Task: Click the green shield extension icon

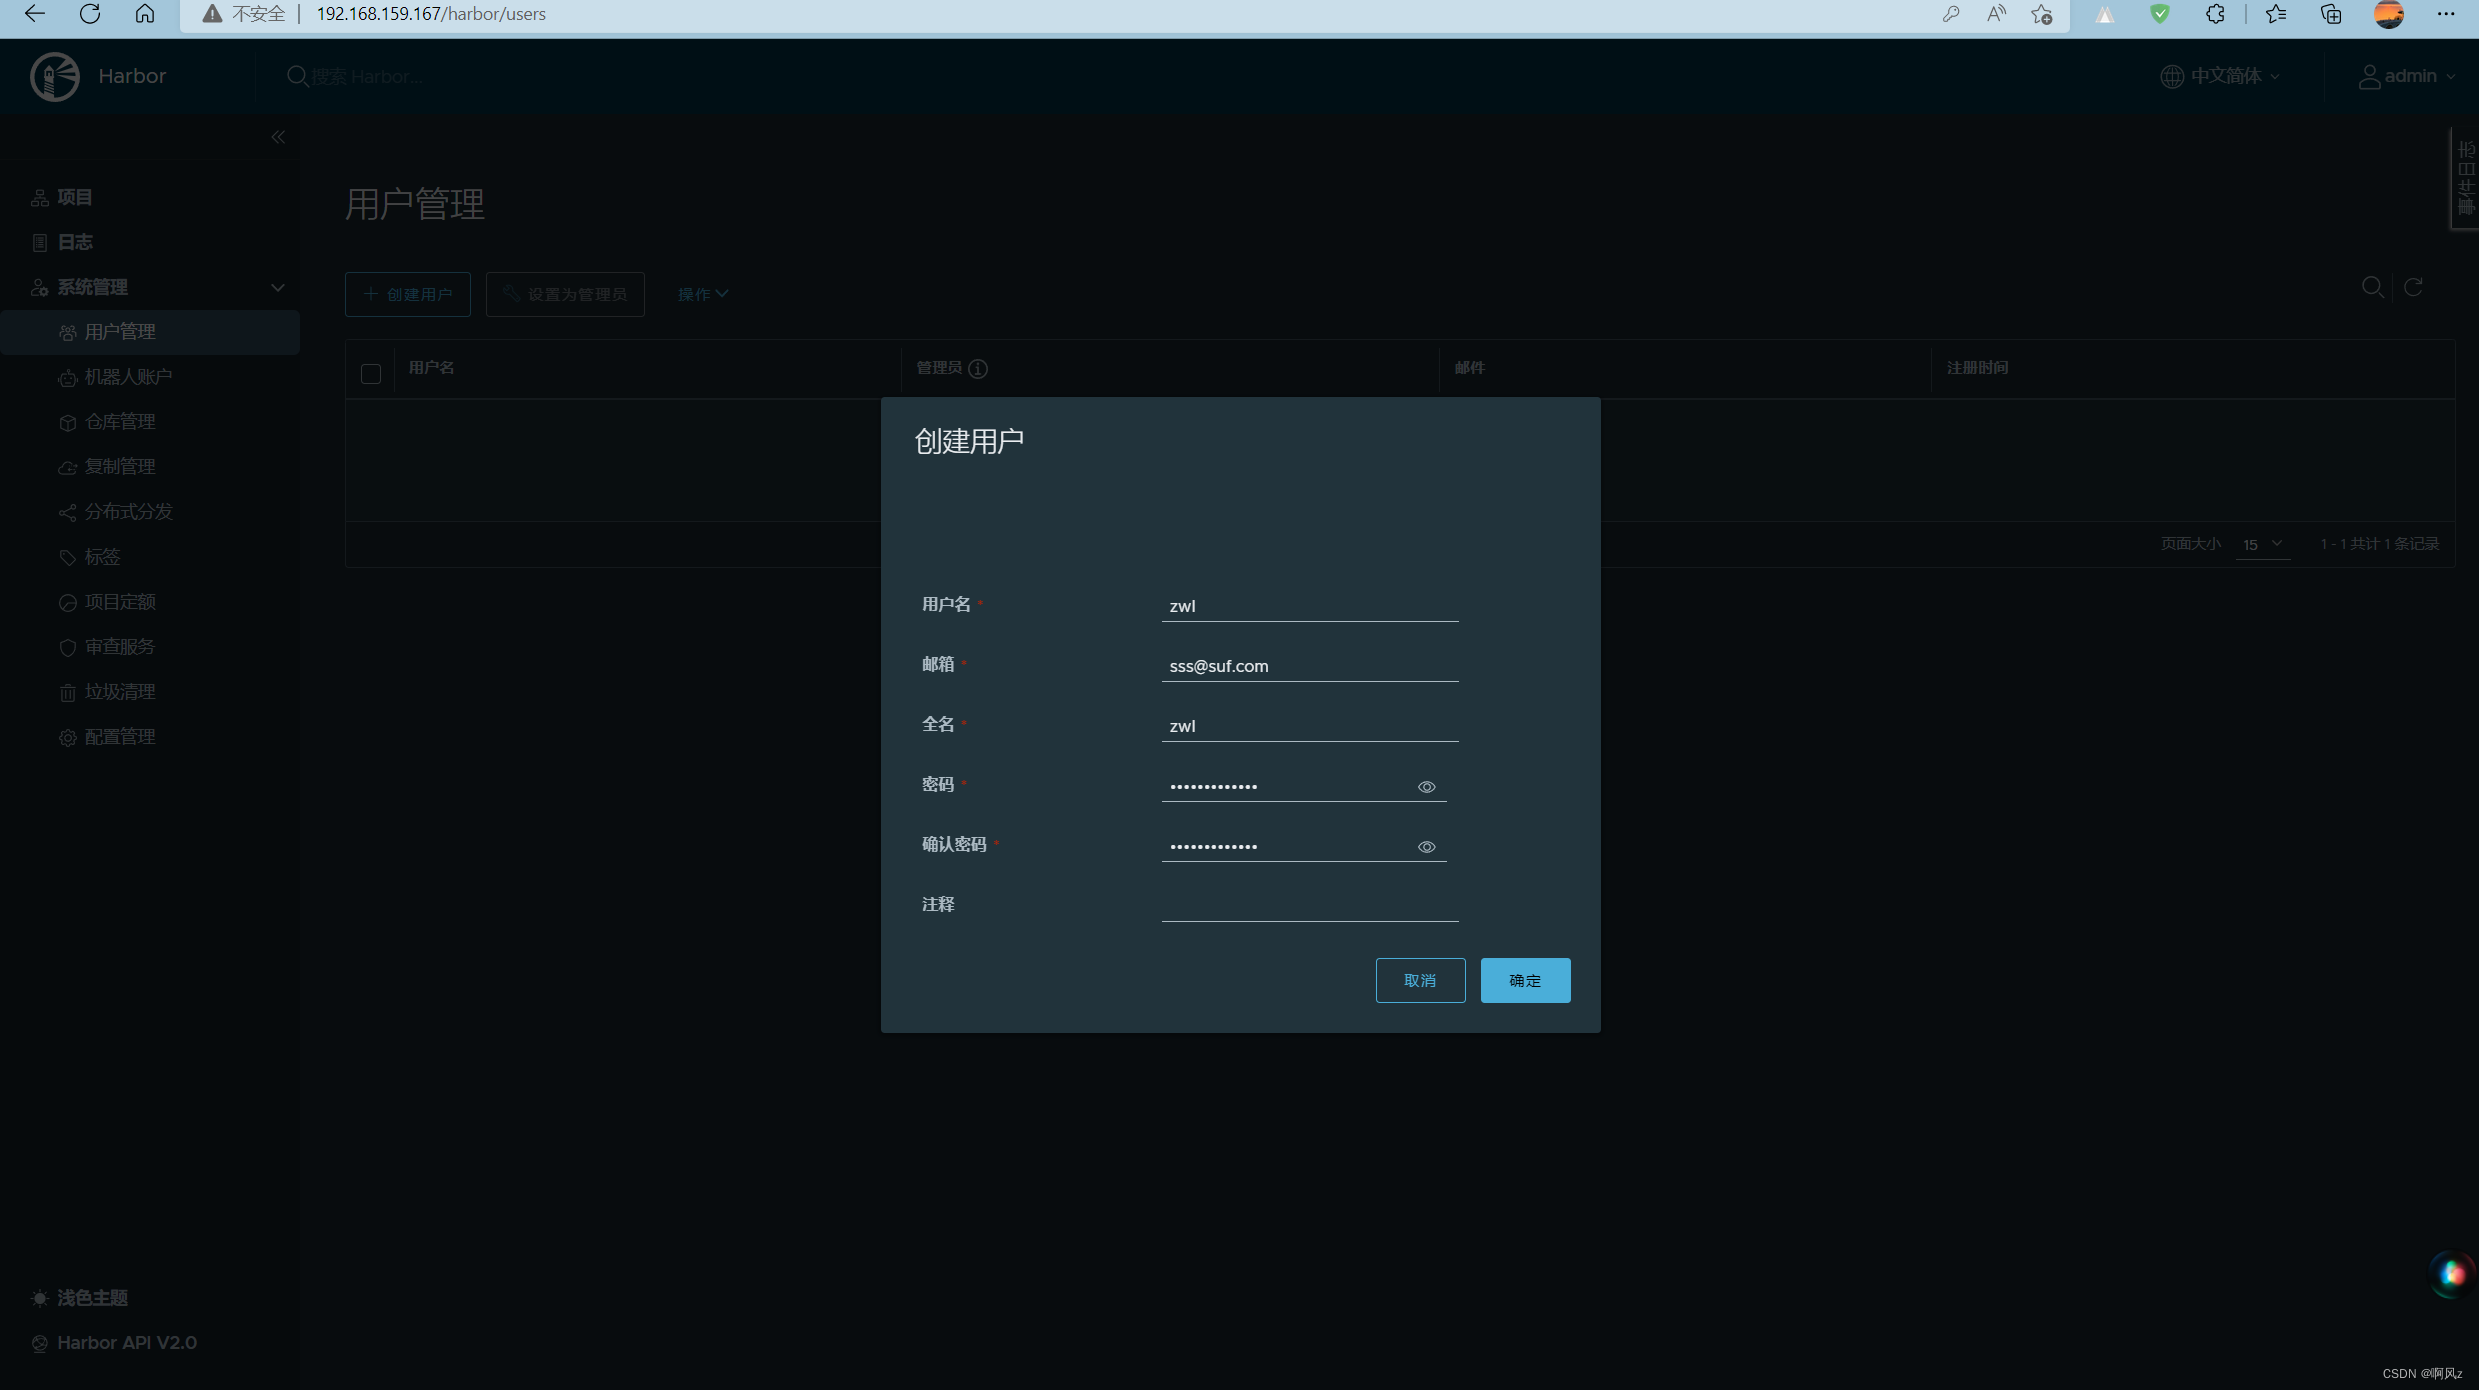Action: [x=2160, y=14]
